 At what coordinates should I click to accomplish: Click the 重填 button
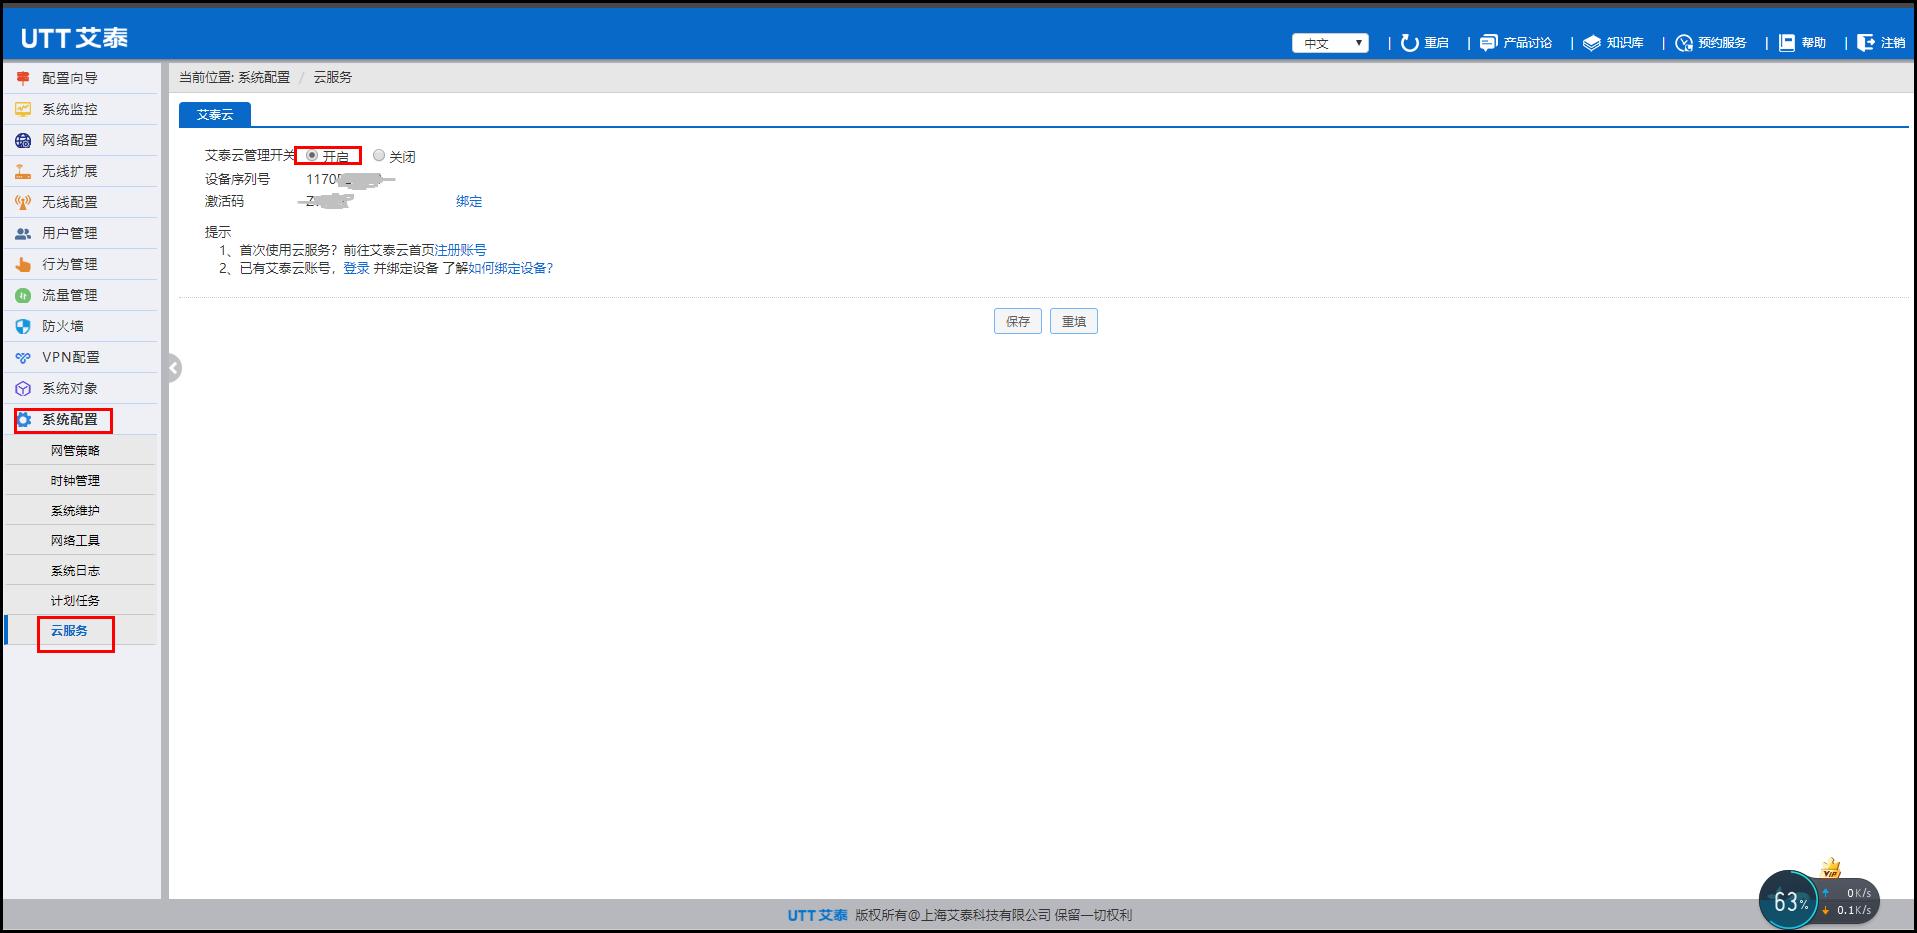click(x=1074, y=321)
